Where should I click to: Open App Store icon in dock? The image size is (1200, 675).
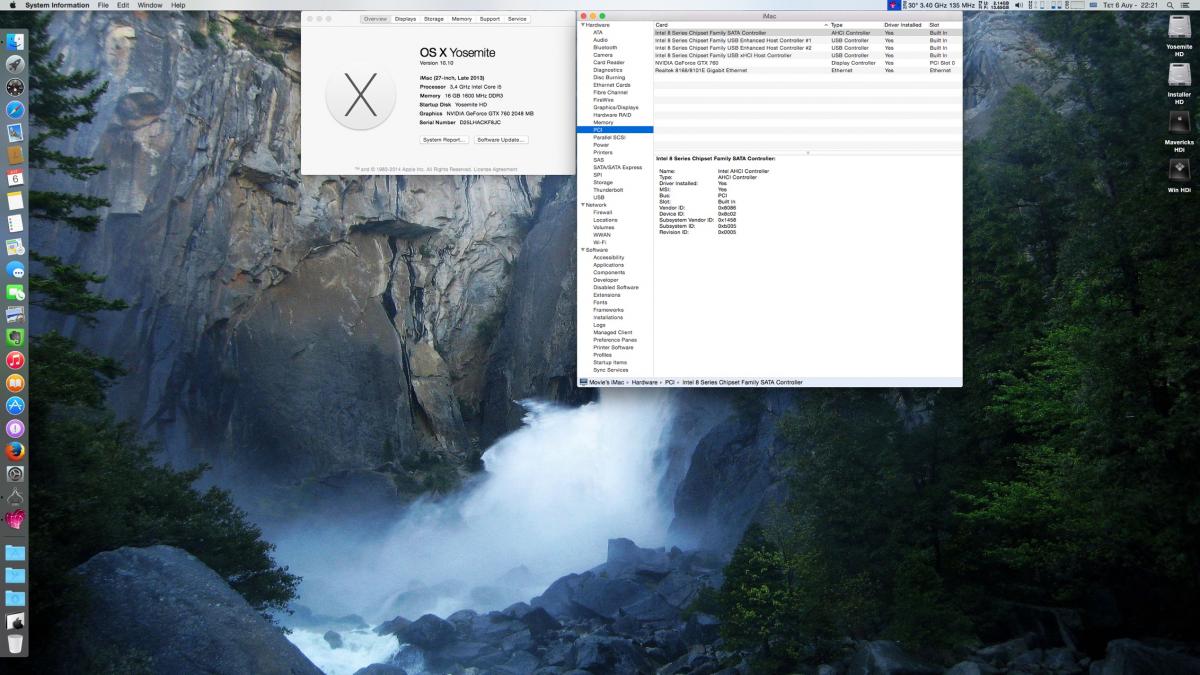tap(15, 406)
